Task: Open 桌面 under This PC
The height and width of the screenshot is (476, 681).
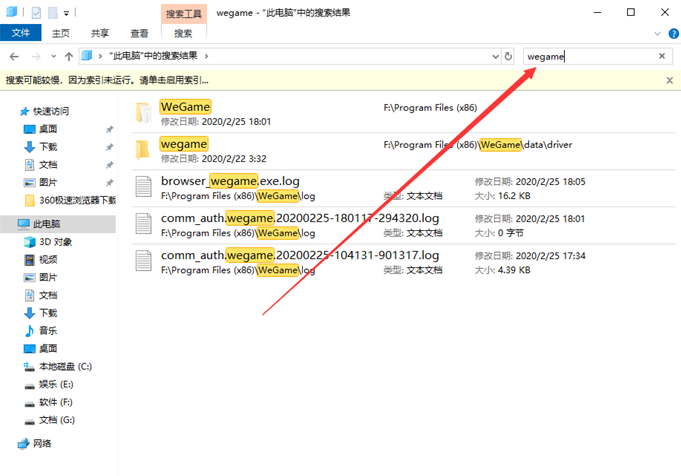Action: tap(48, 348)
